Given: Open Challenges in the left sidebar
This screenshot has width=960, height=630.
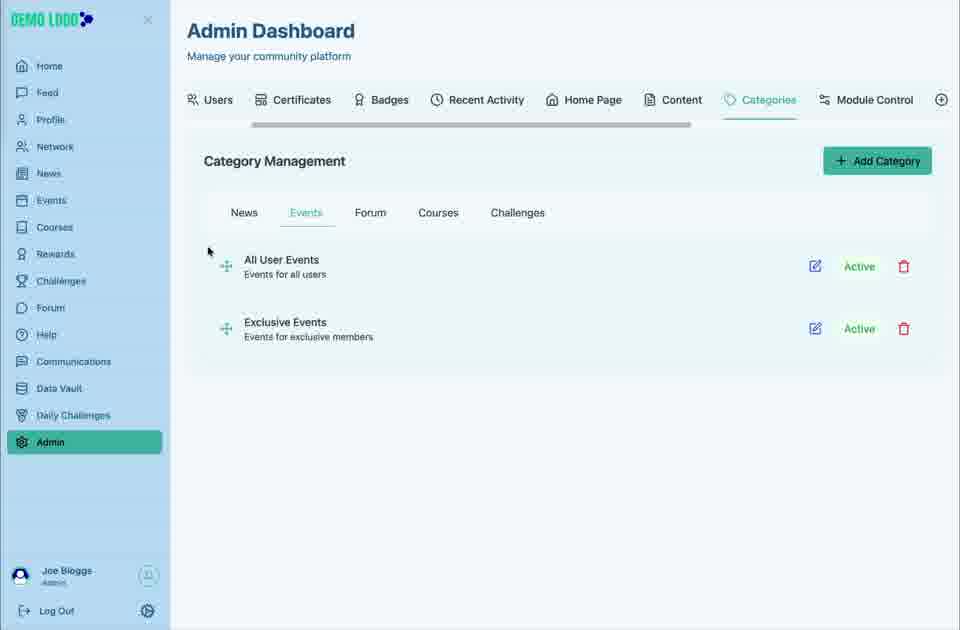Looking at the screenshot, I should coord(84,281).
